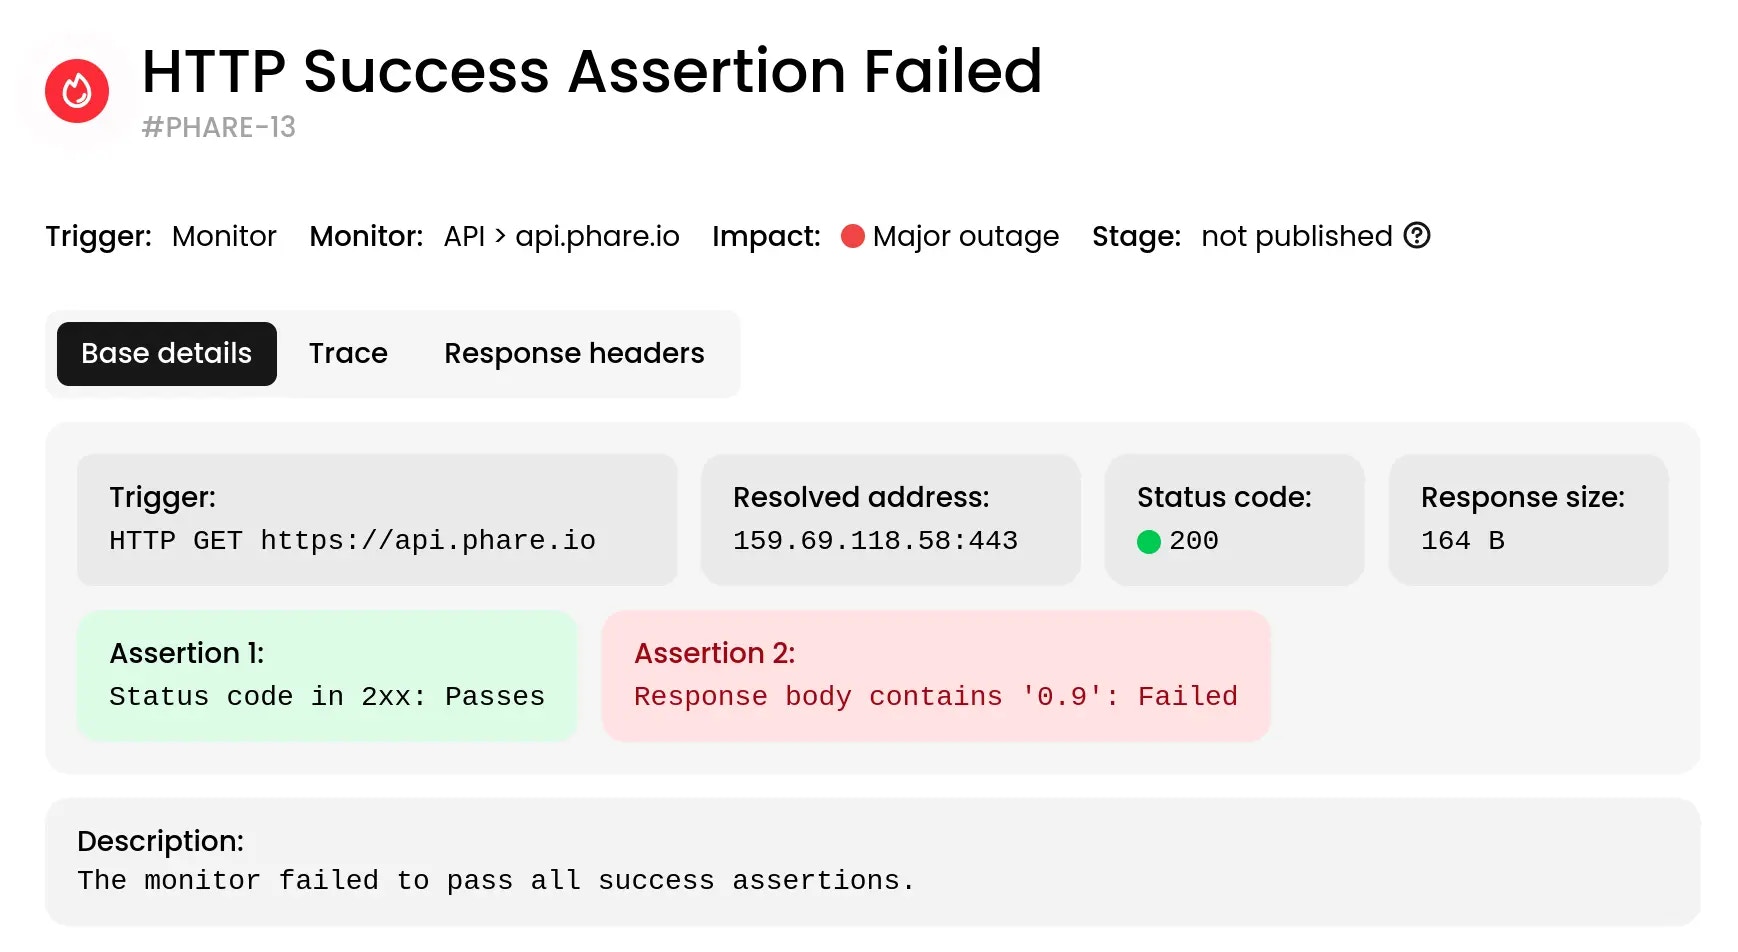Click the Monitor trigger value
Screen dimensions: 1738x952
224,236
